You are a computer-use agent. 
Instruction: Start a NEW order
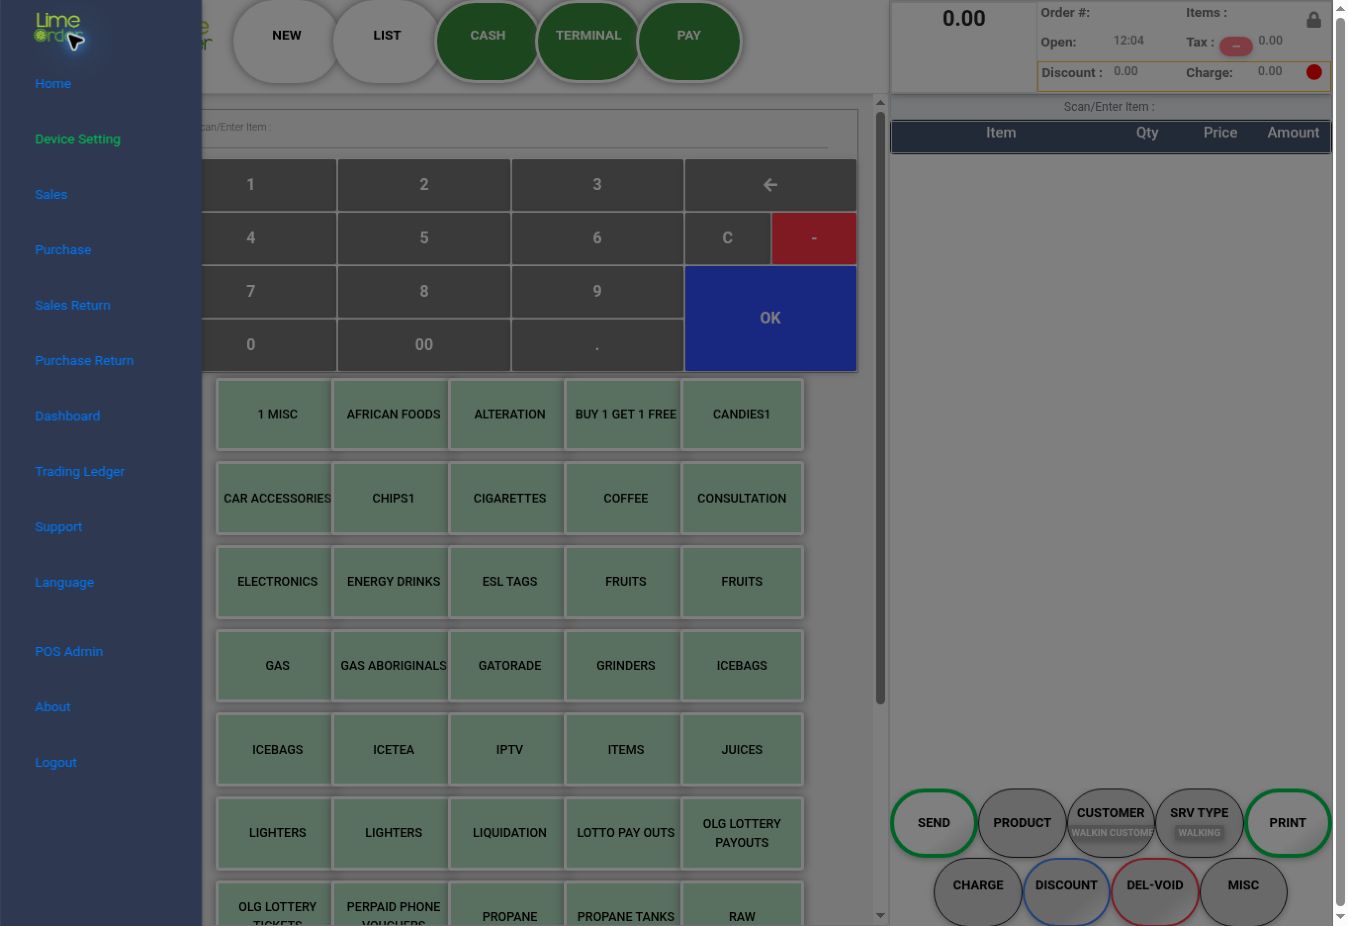(287, 41)
